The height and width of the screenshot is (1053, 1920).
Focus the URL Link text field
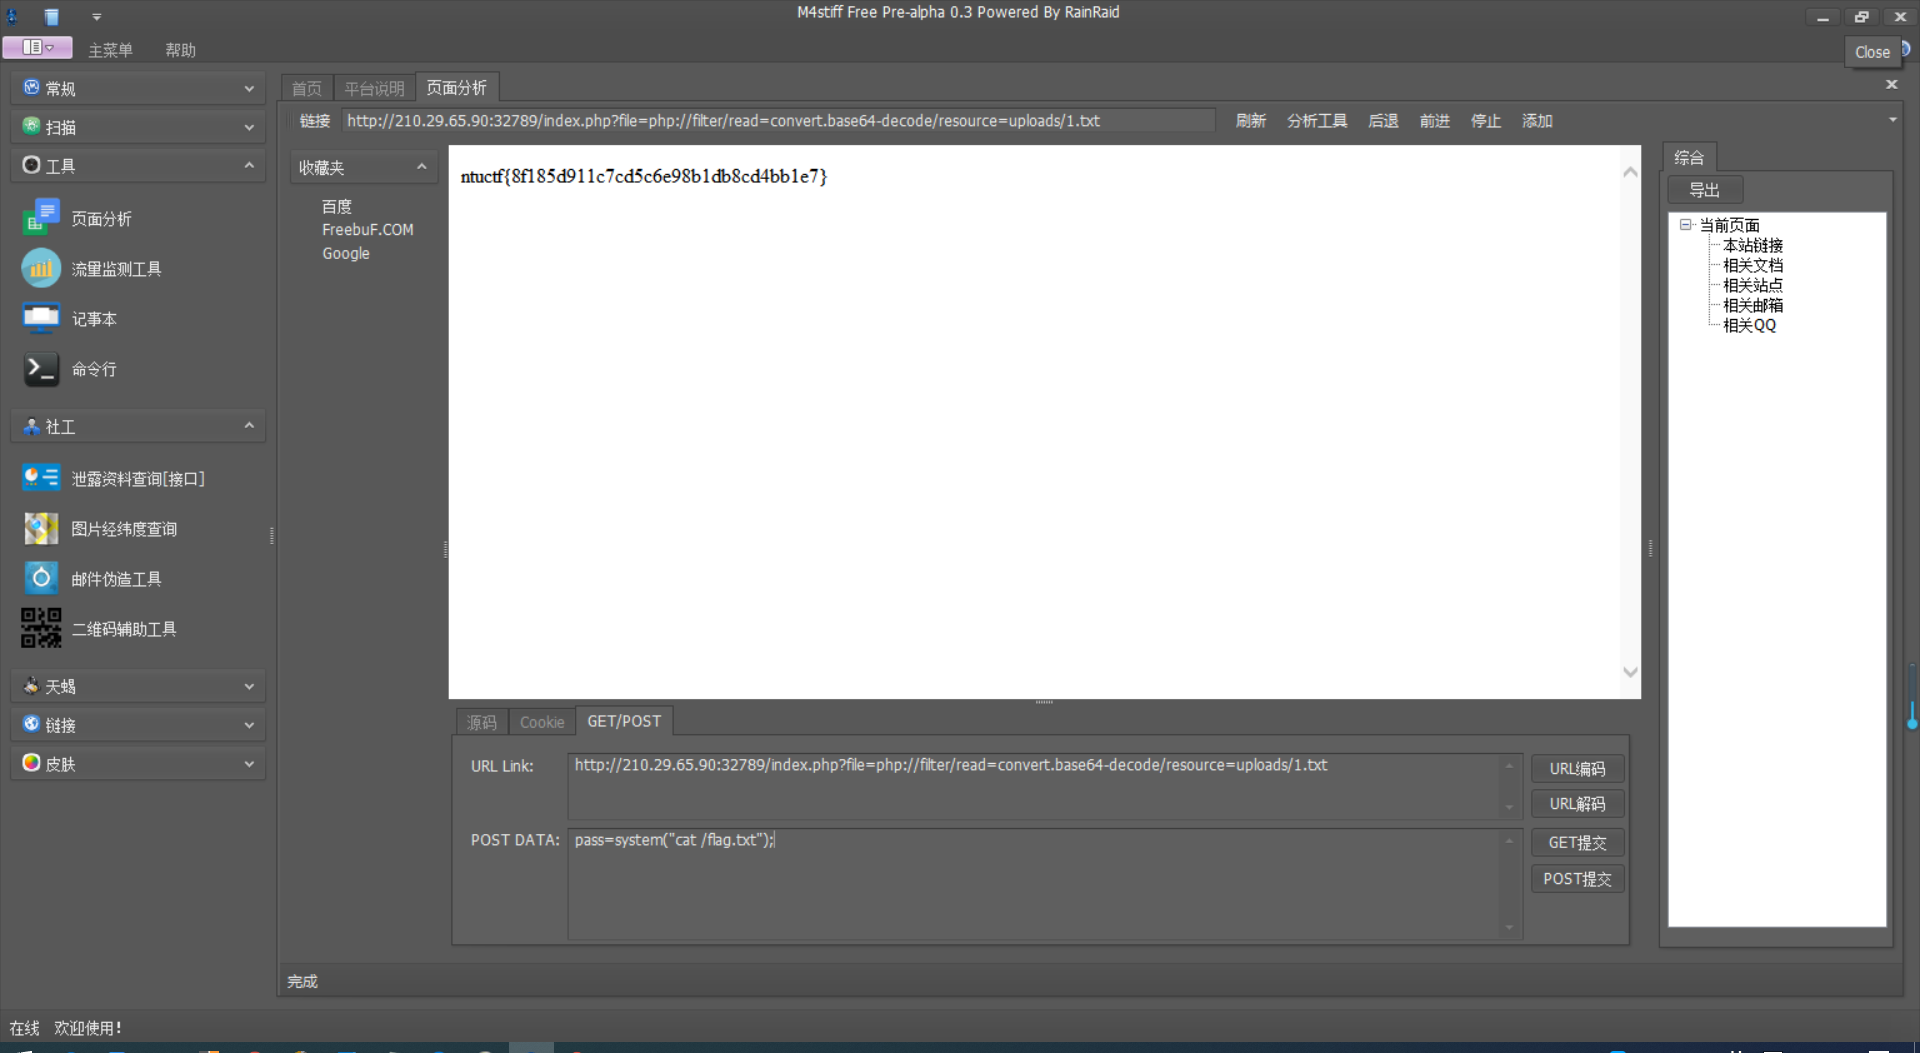coord(1045,787)
